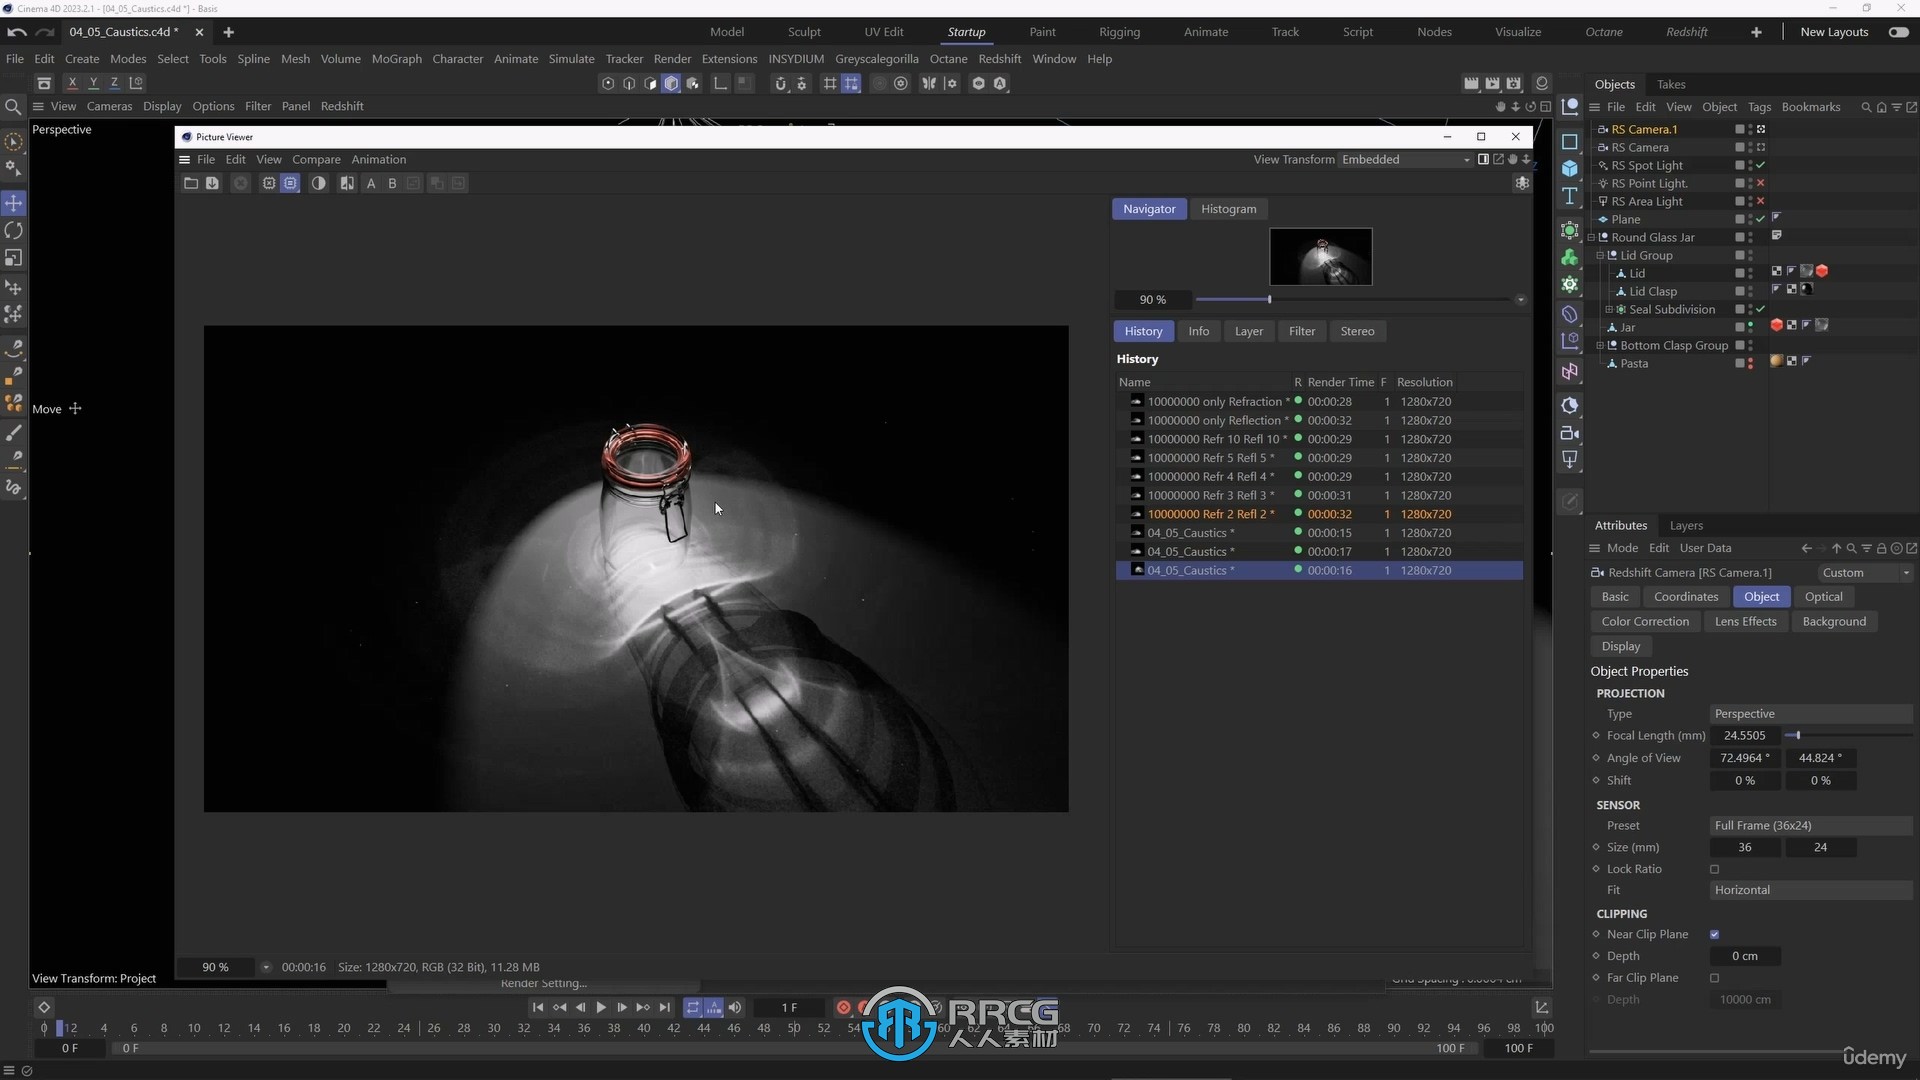Jump to timeline start
1920x1080 pixels.
click(538, 1007)
